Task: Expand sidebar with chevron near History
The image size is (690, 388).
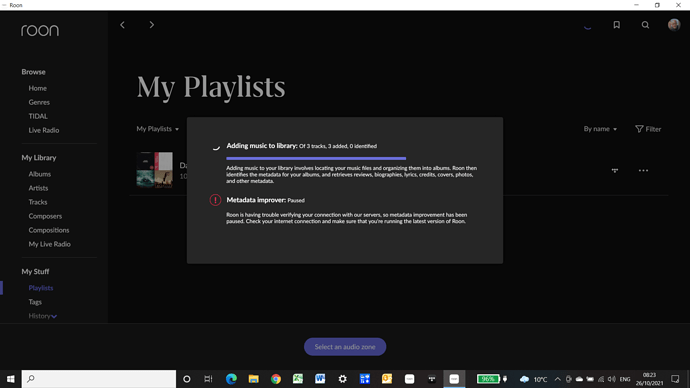Action: (54, 316)
